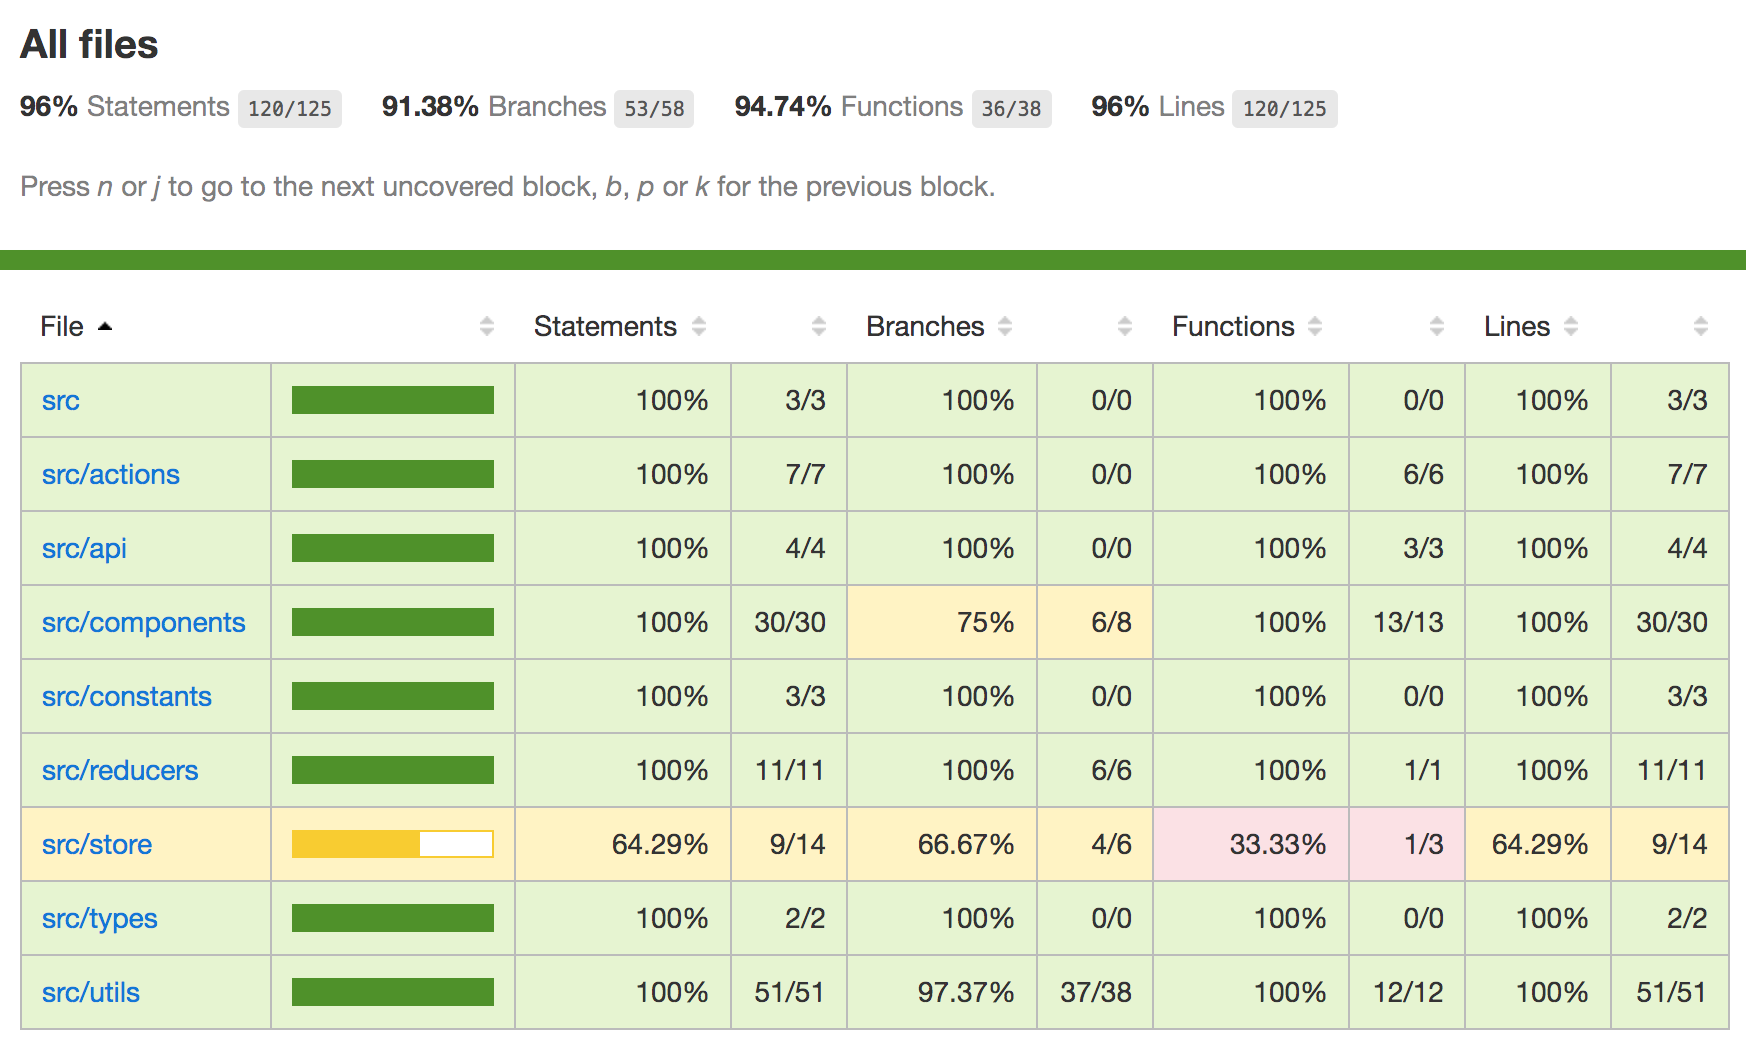Click sort arrows above branches count column

click(x=1125, y=327)
